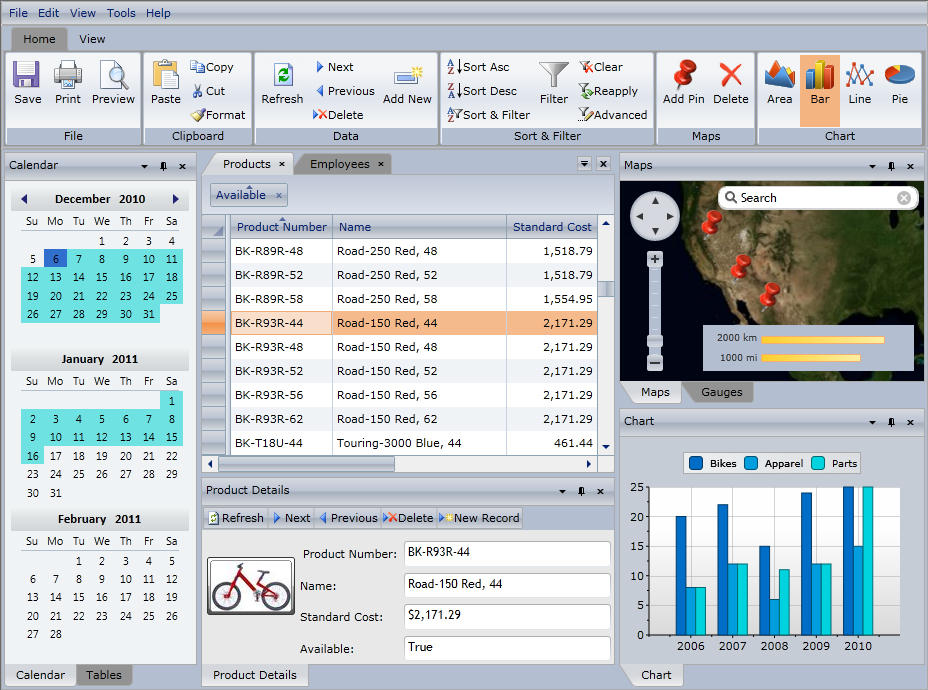Go to Next record in Data group

pos(334,67)
